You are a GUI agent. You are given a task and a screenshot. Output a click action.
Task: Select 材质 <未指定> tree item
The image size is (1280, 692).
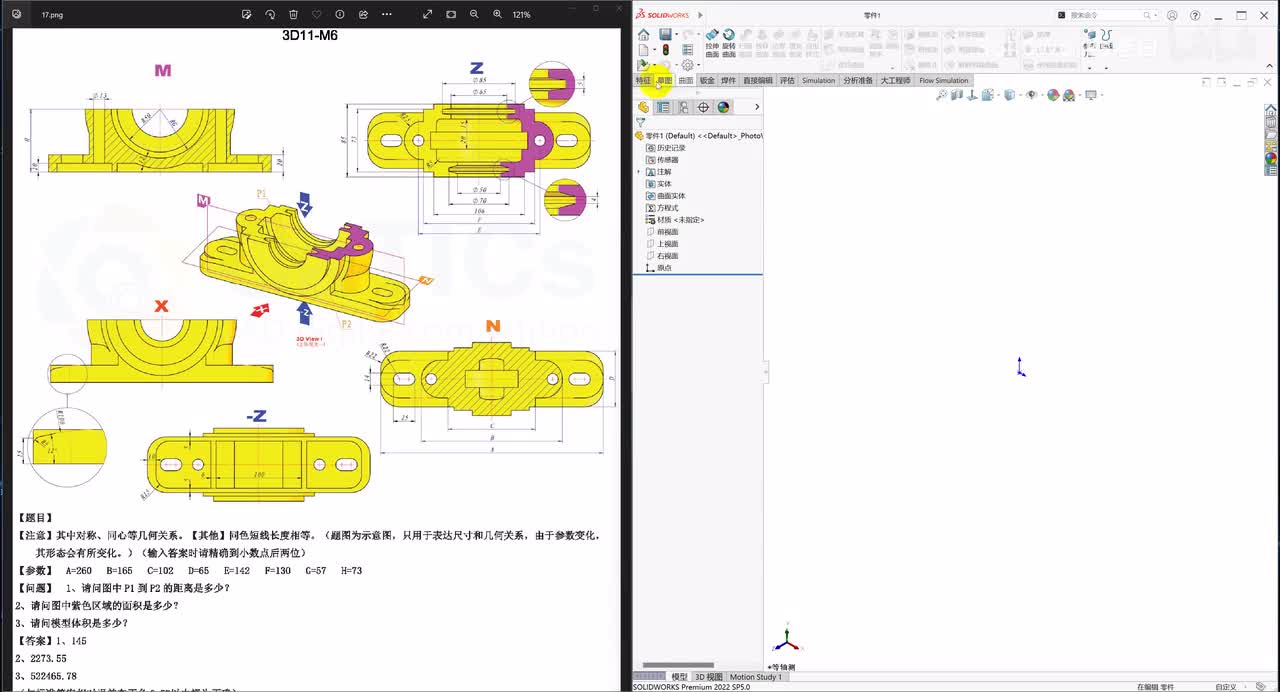675,220
